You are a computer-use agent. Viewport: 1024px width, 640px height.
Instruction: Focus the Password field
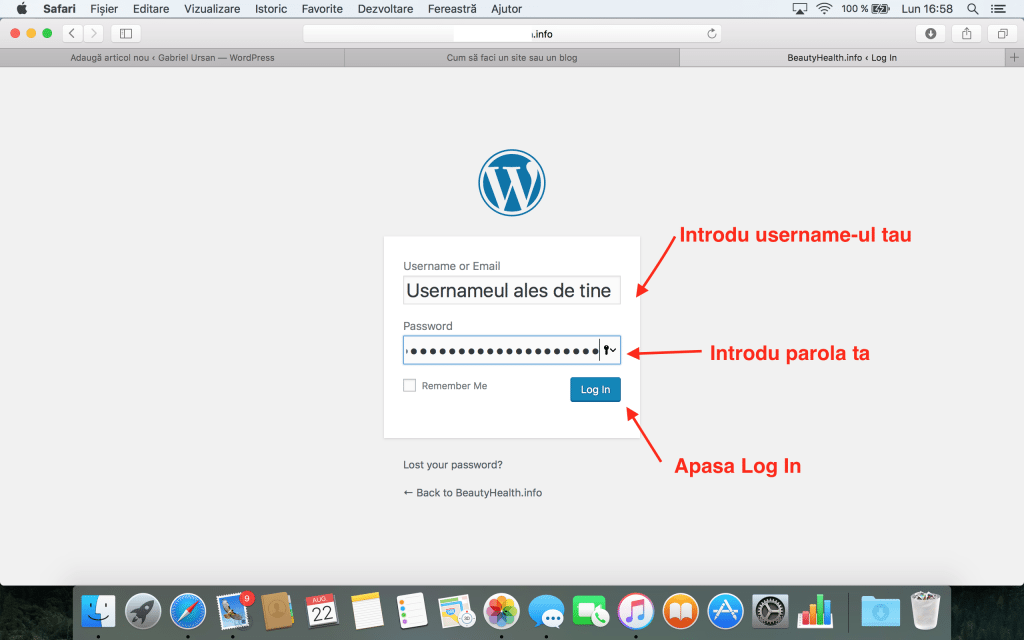(511, 350)
